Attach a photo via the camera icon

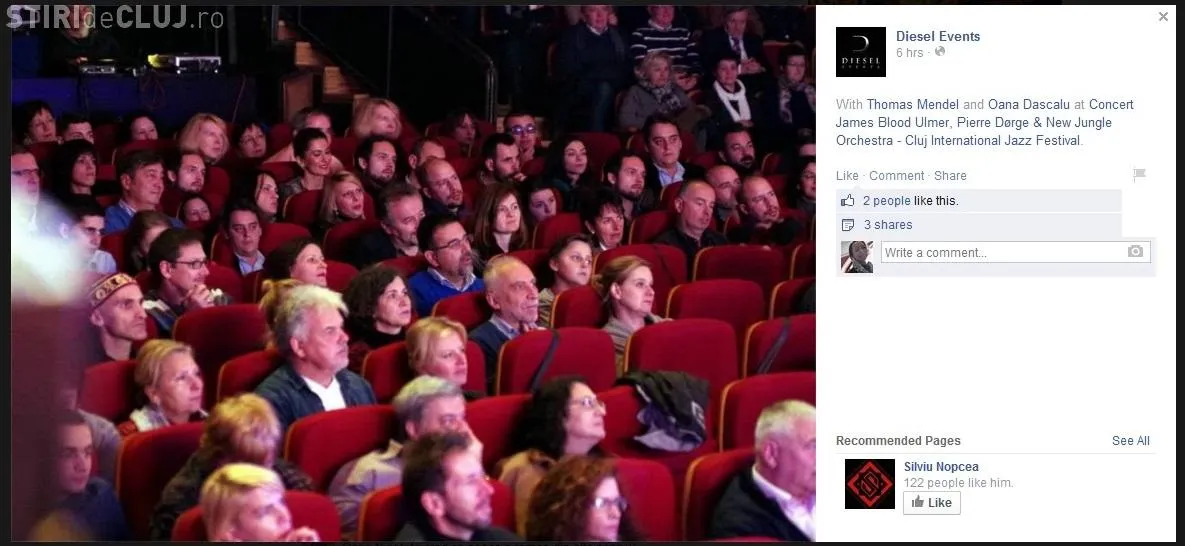1135,252
